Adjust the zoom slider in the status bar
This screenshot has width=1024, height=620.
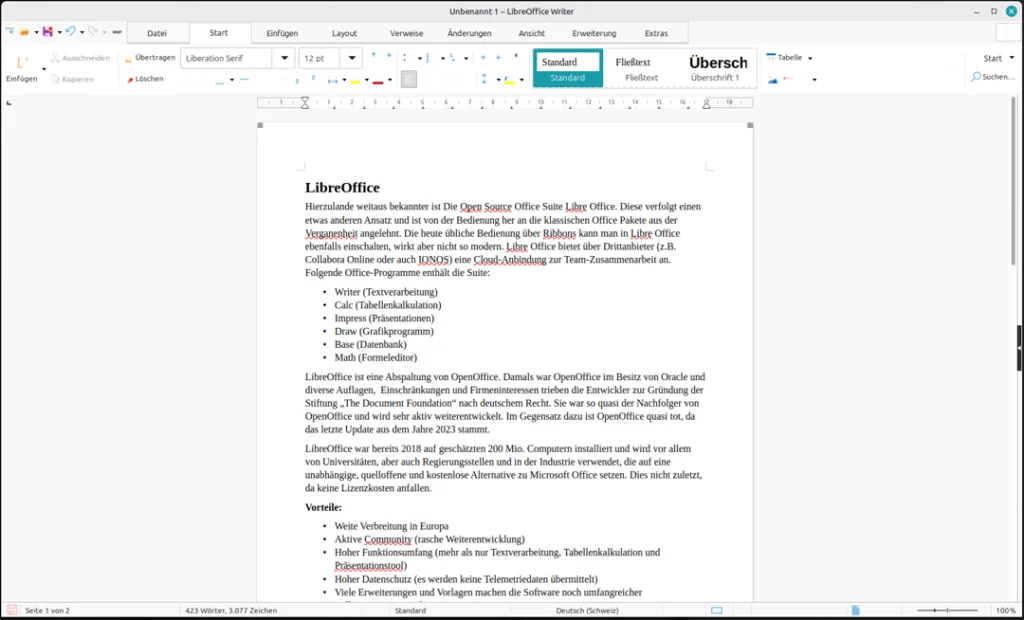pyautogui.click(x=948, y=610)
